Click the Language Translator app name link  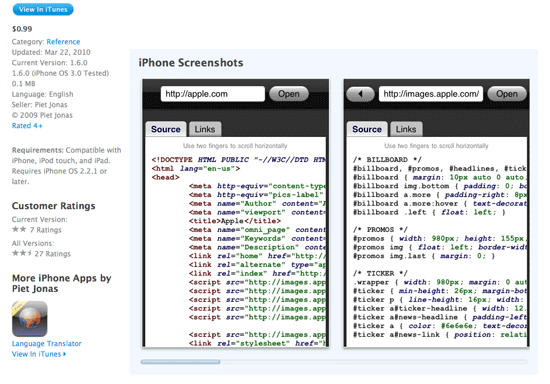(x=46, y=344)
